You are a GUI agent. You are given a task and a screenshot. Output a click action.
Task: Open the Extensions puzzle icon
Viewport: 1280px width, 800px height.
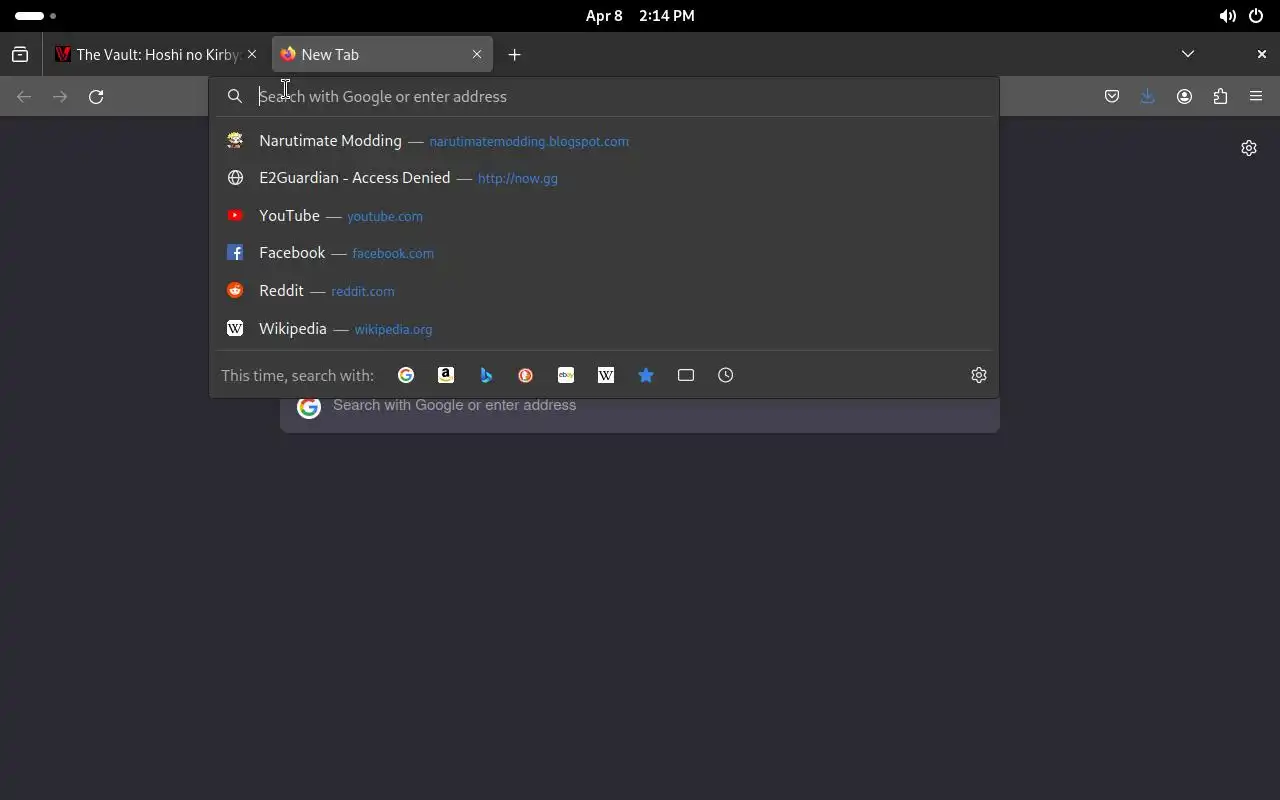tap(1220, 97)
